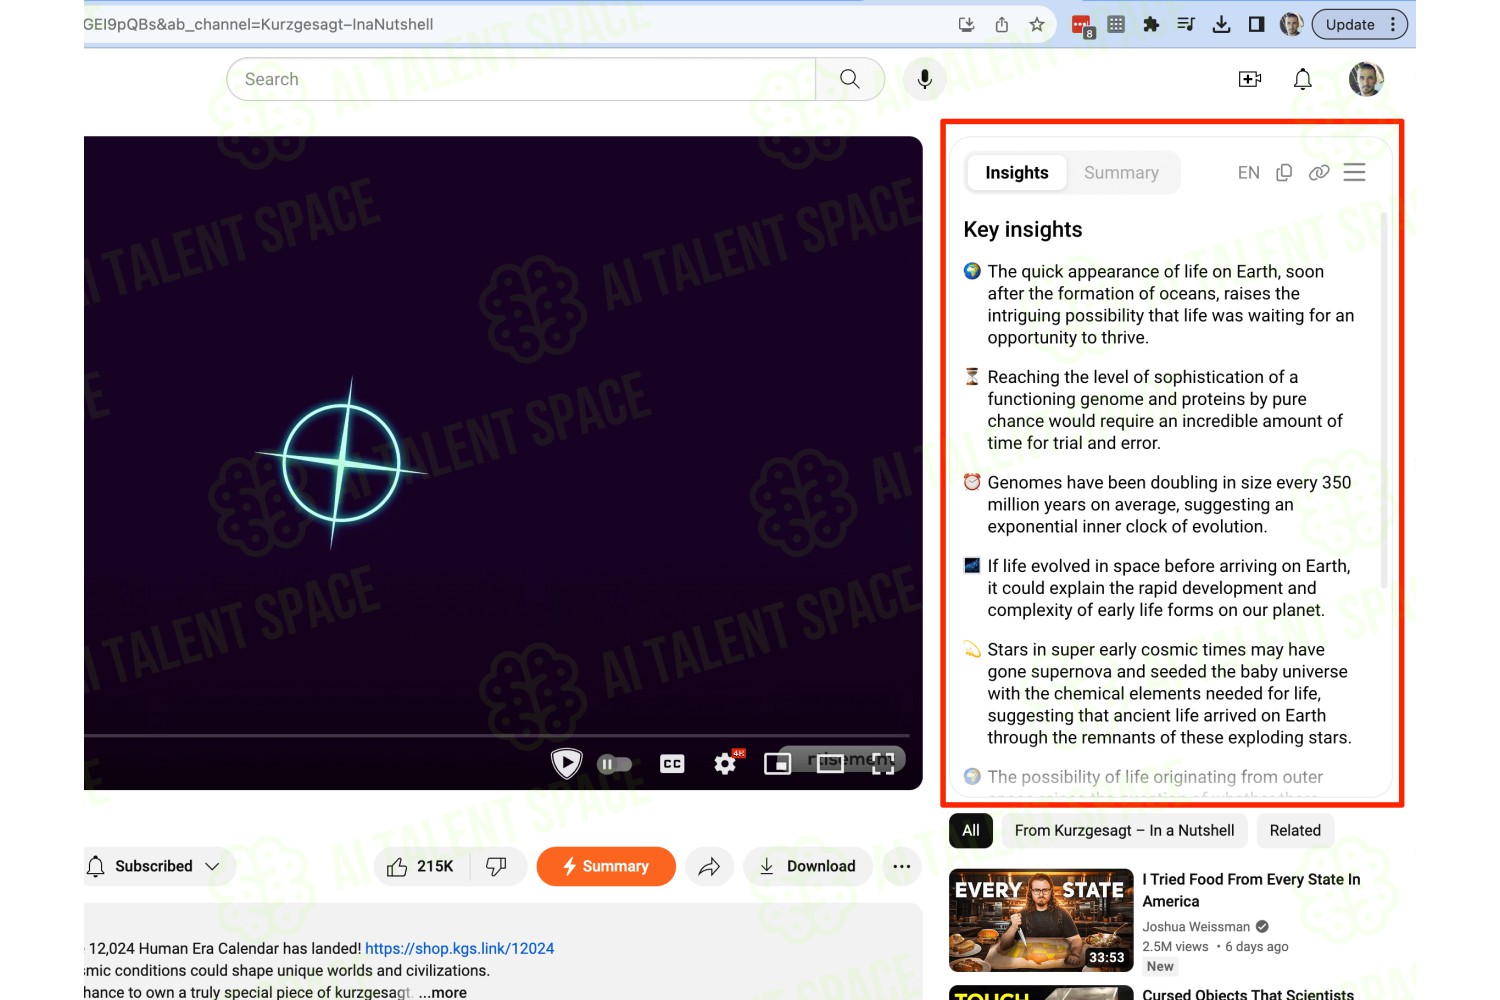Screen dimensions: 1500x1000
Task: Toggle closed captions CC button
Action: pyautogui.click(x=672, y=764)
